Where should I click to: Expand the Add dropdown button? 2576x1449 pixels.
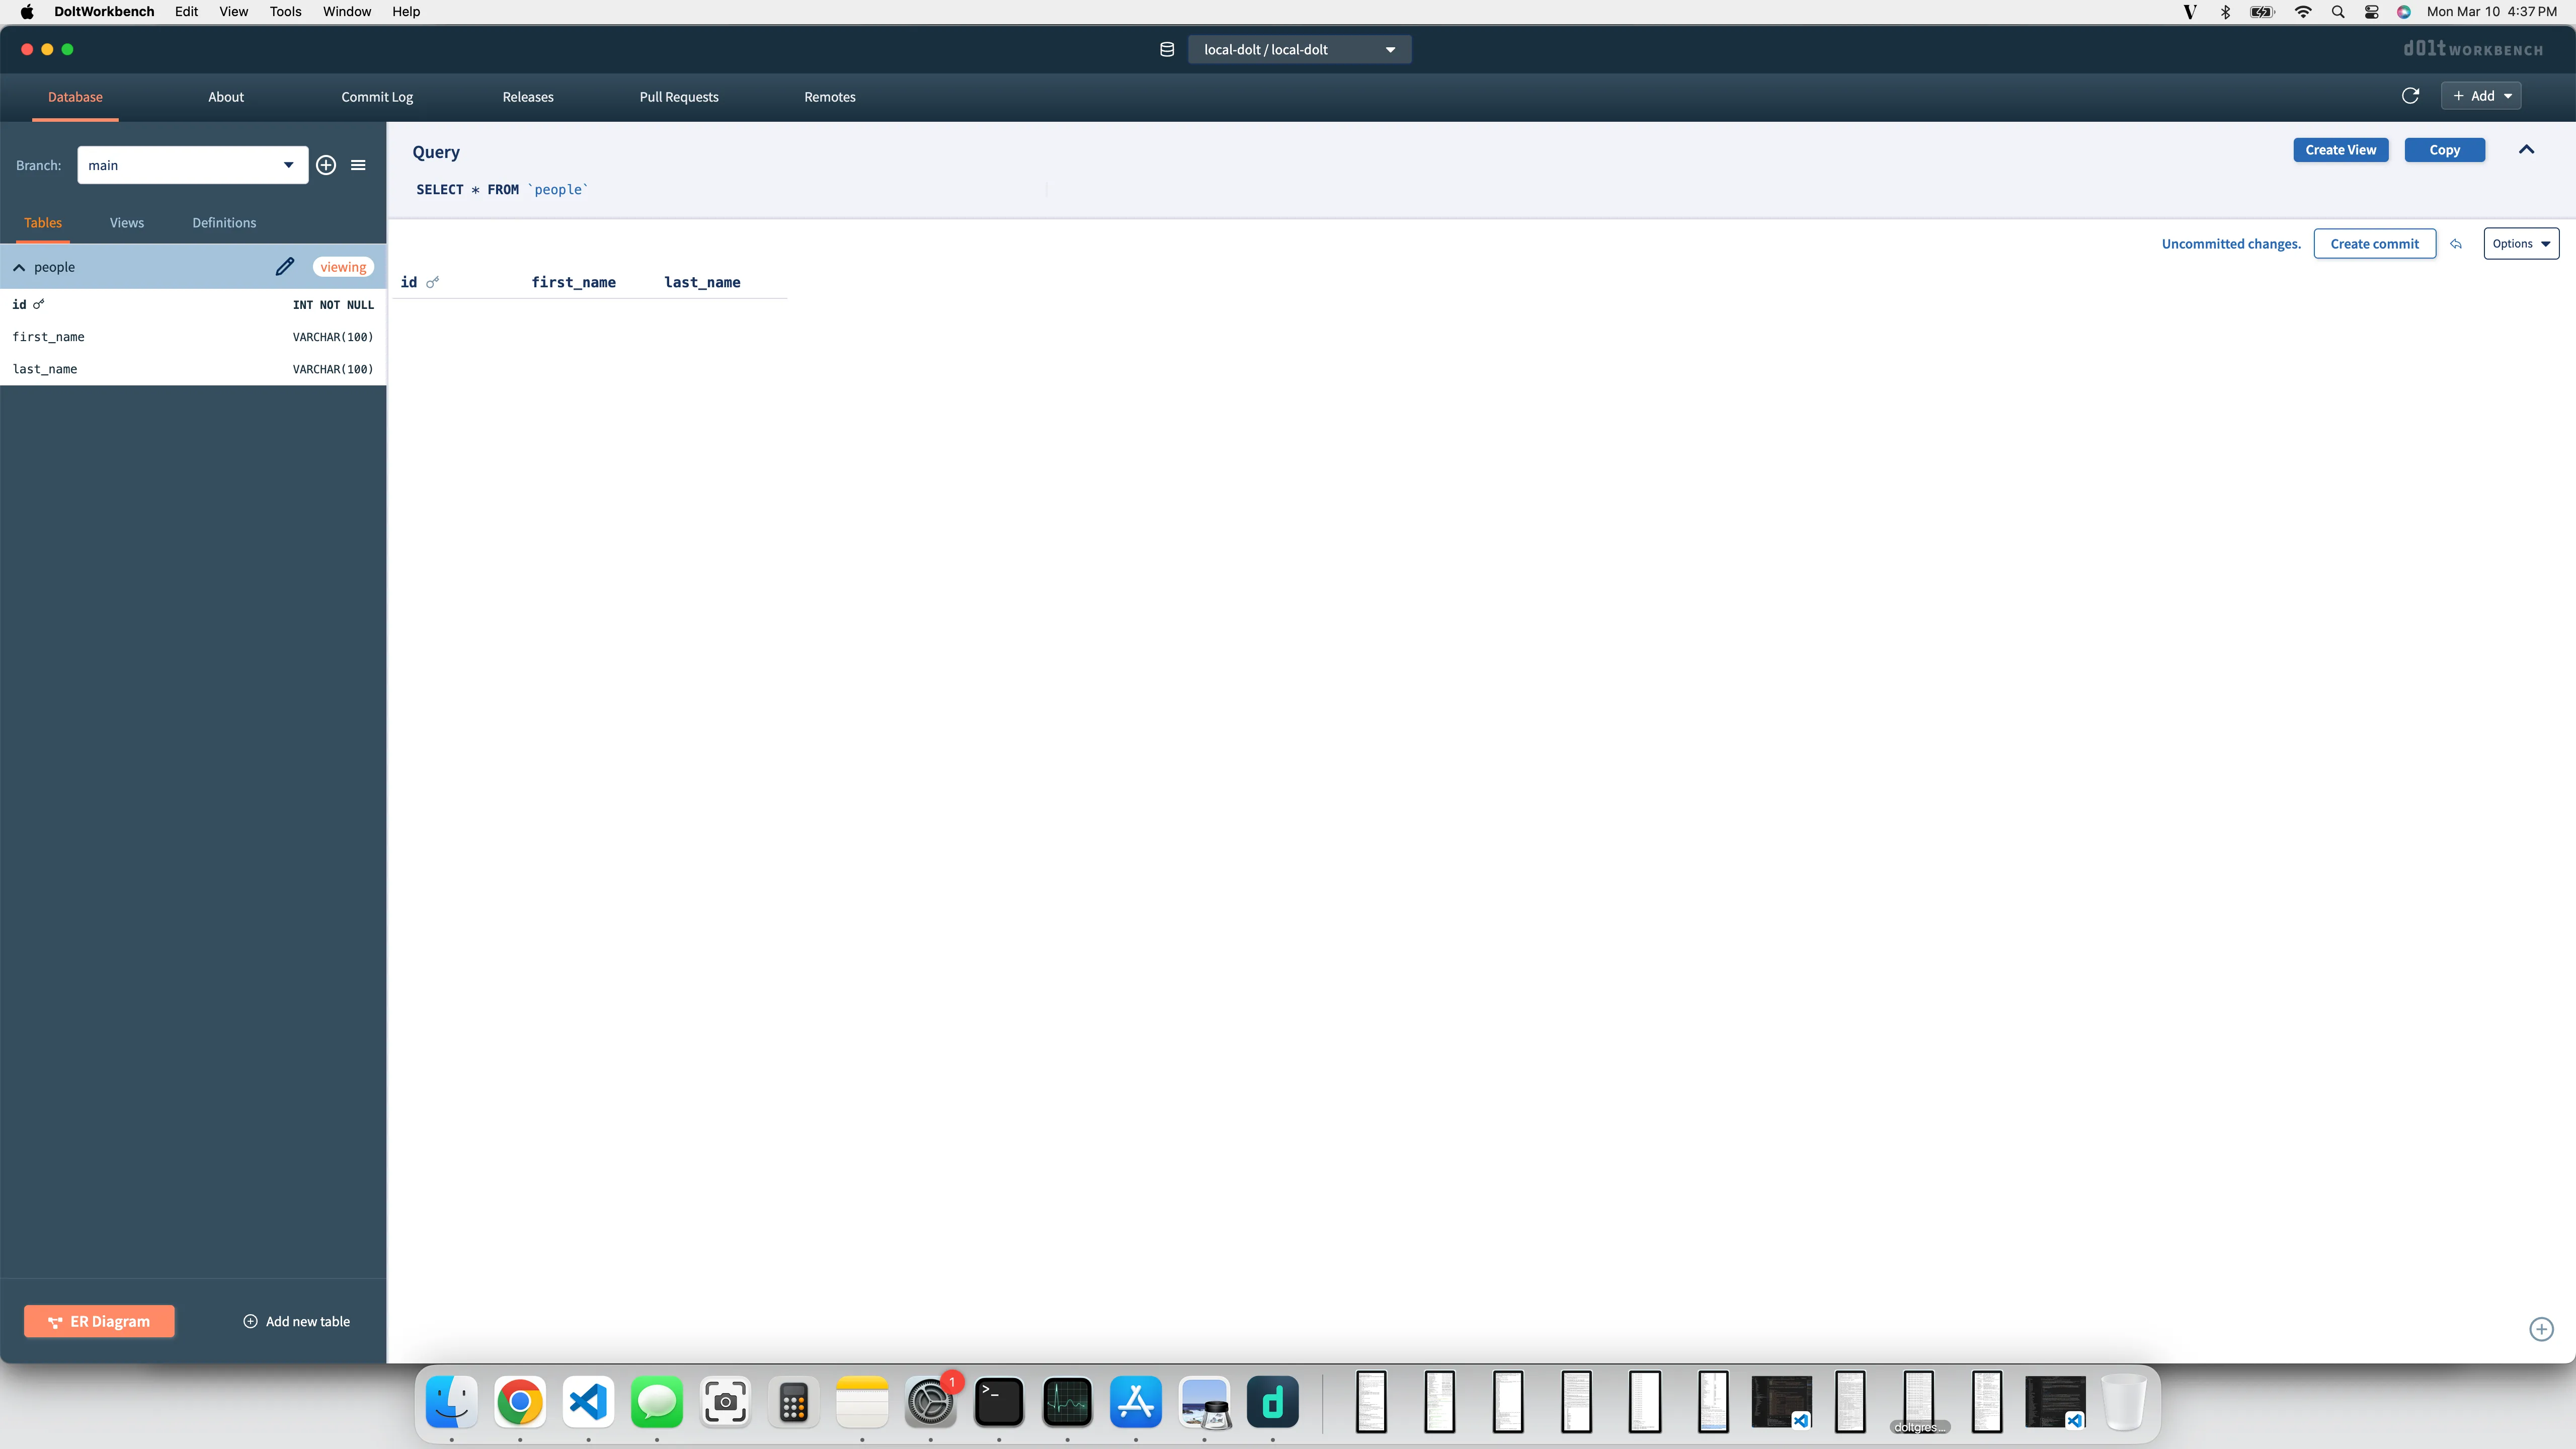[x=2481, y=96]
